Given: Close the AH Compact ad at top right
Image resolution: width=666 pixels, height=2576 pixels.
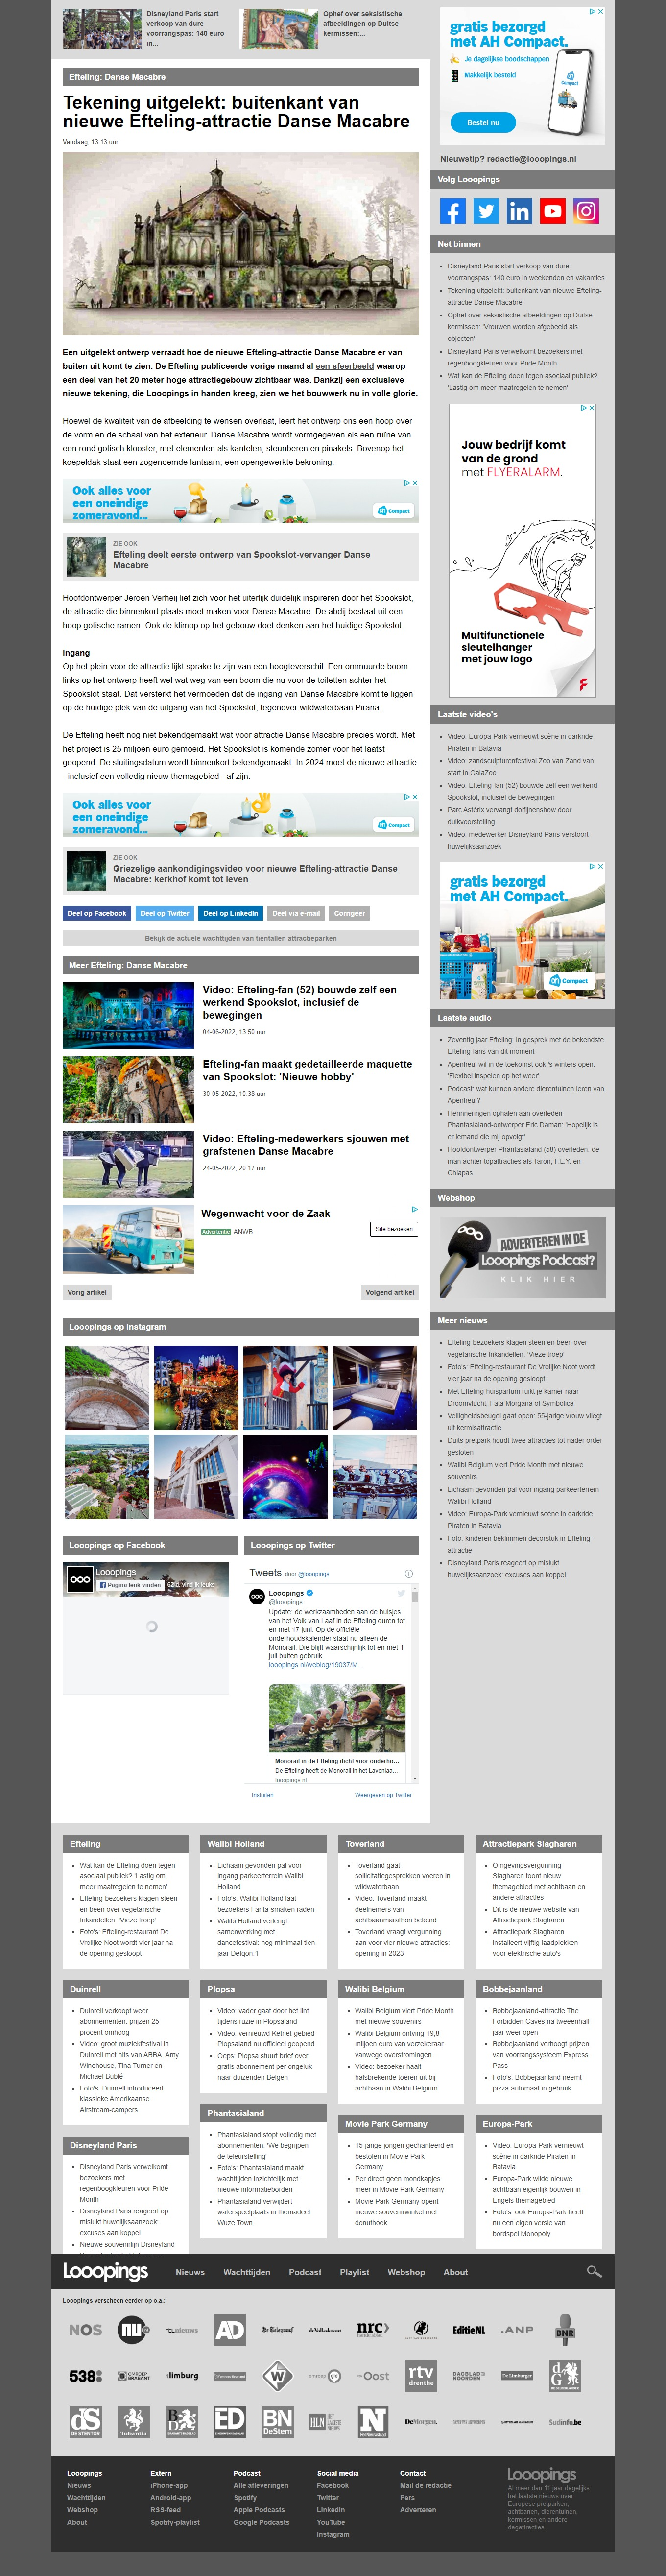Looking at the screenshot, I should coord(600,11).
